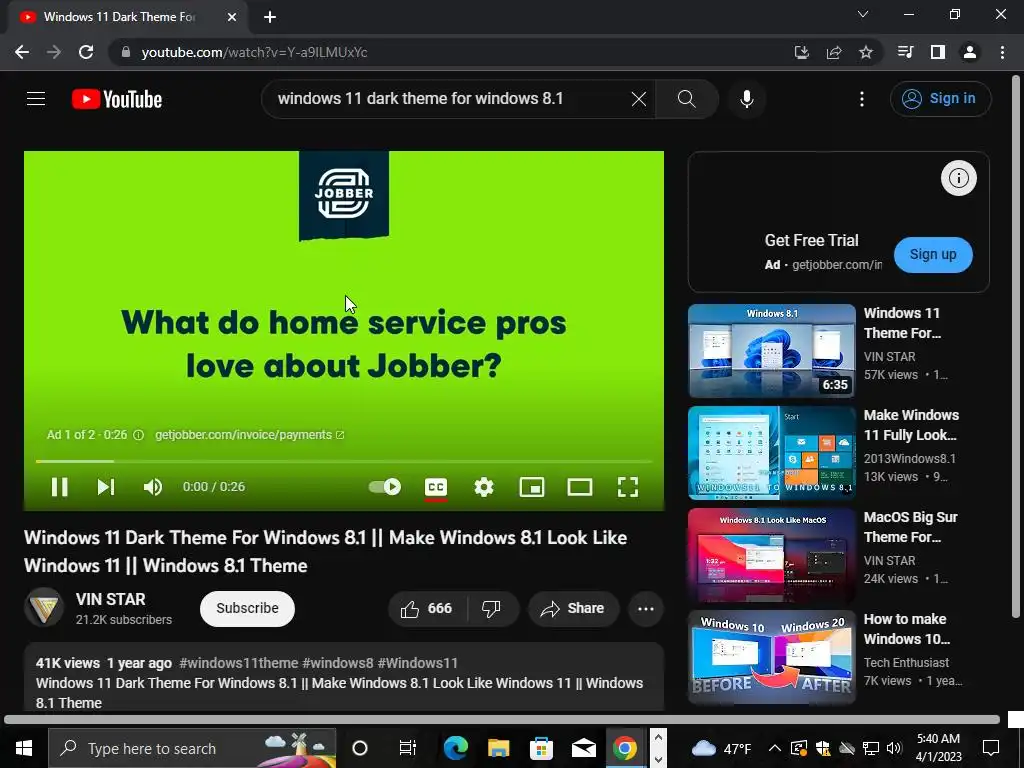
Task: Open media control icon in Chrome toolbar
Action: [905, 52]
